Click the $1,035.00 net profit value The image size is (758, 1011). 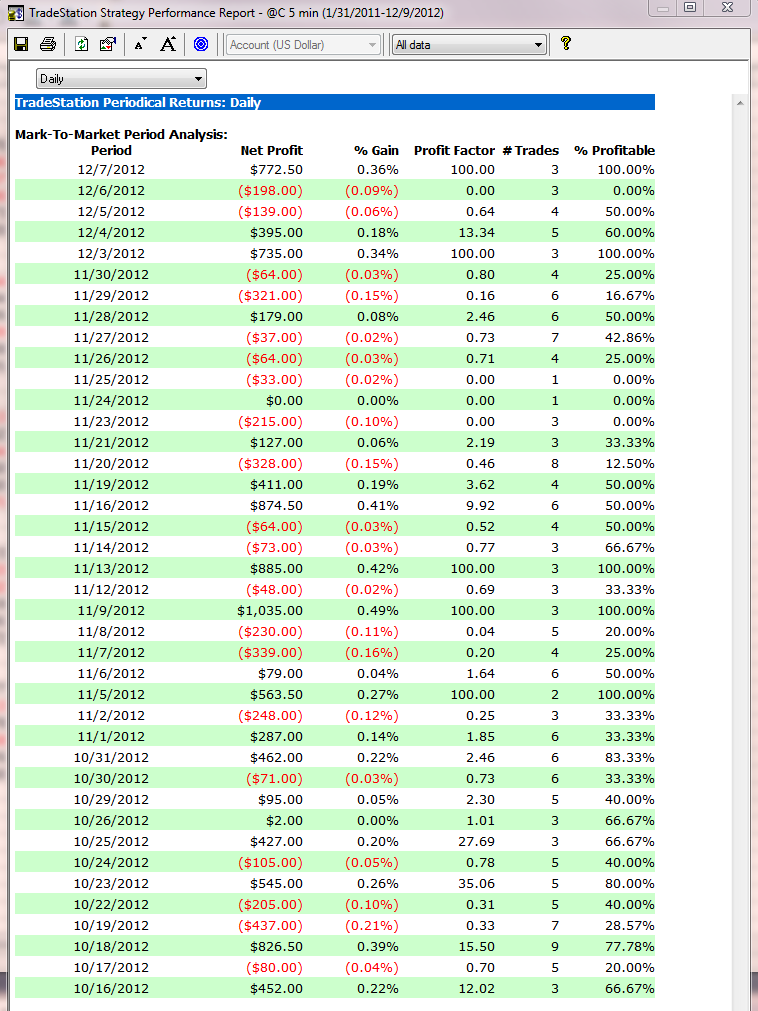point(270,610)
